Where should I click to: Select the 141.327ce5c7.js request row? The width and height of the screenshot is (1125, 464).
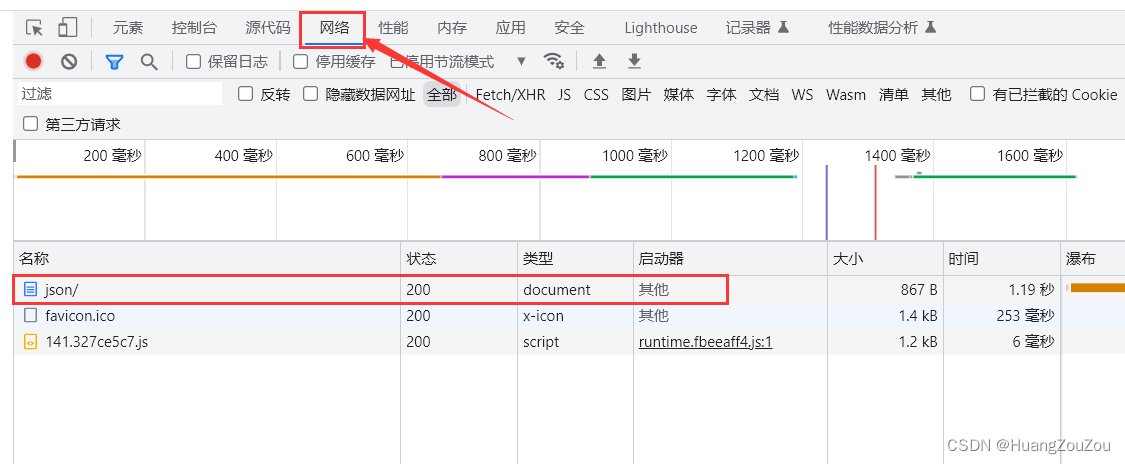coord(570,342)
